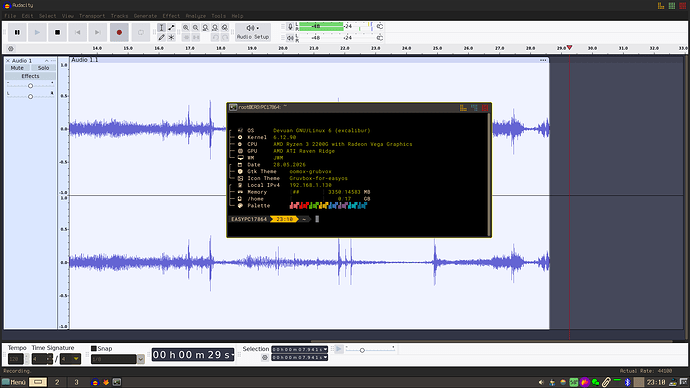This screenshot has height=388, width=690.
Task: Toggle the Loop button
Action: pyautogui.click(x=141, y=33)
